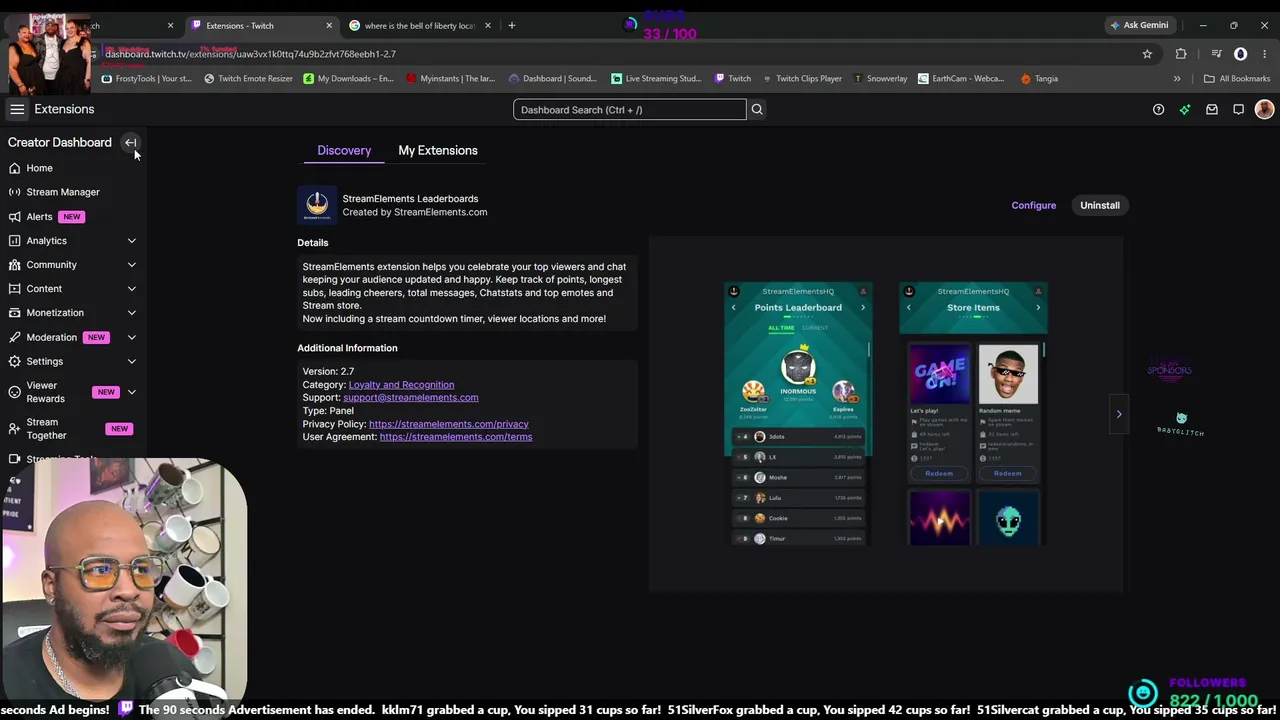Click the Analytics chart icon
The image size is (1280, 720).
[x=14, y=241]
